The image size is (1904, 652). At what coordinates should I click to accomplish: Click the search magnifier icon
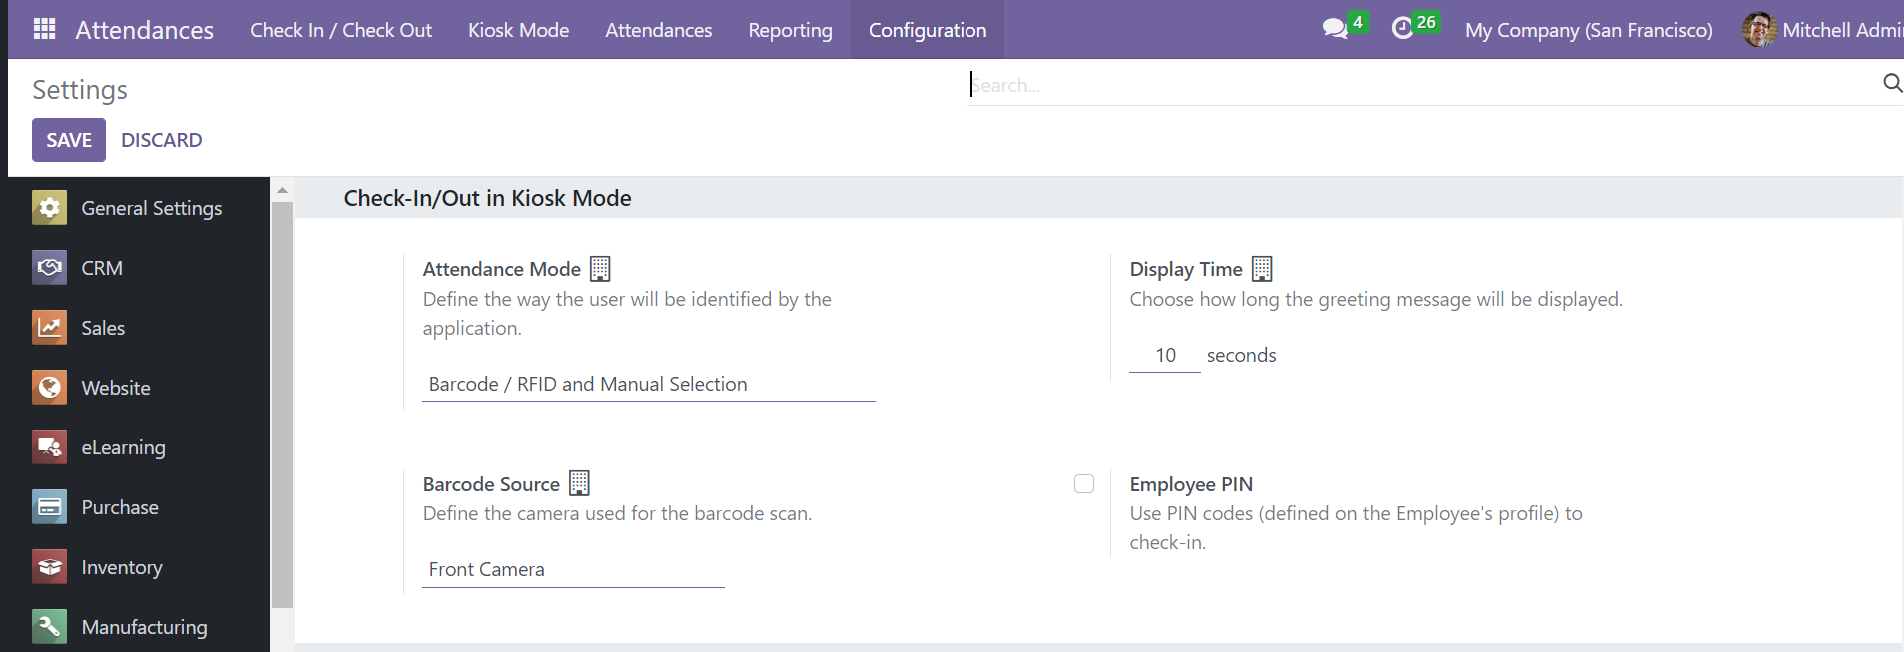pyautogui.click(x=1891, y=83)
